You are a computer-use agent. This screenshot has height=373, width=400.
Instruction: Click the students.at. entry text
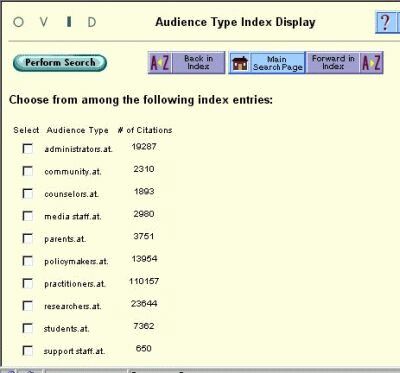66,329
